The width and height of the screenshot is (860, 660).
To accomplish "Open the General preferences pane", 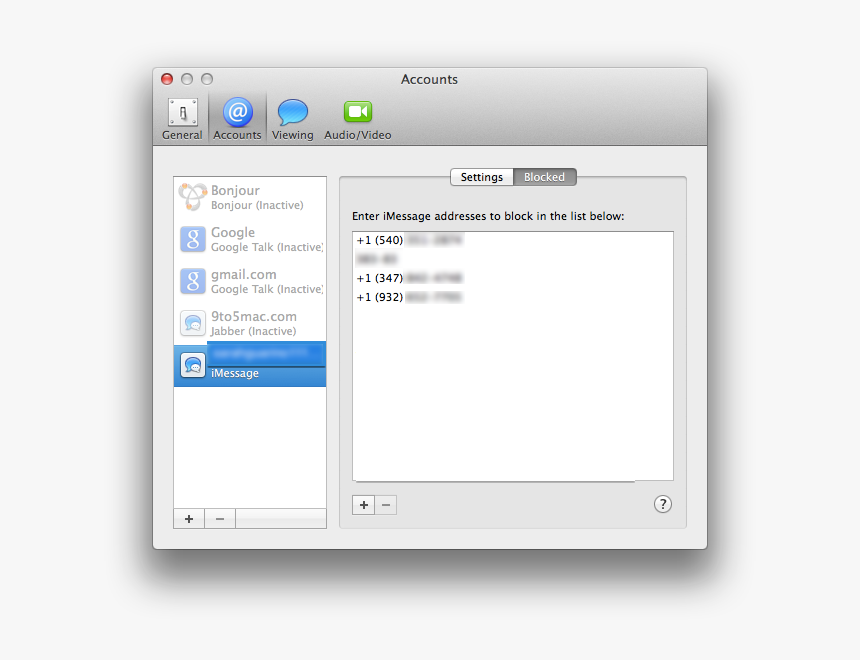I will coord(182,119).
